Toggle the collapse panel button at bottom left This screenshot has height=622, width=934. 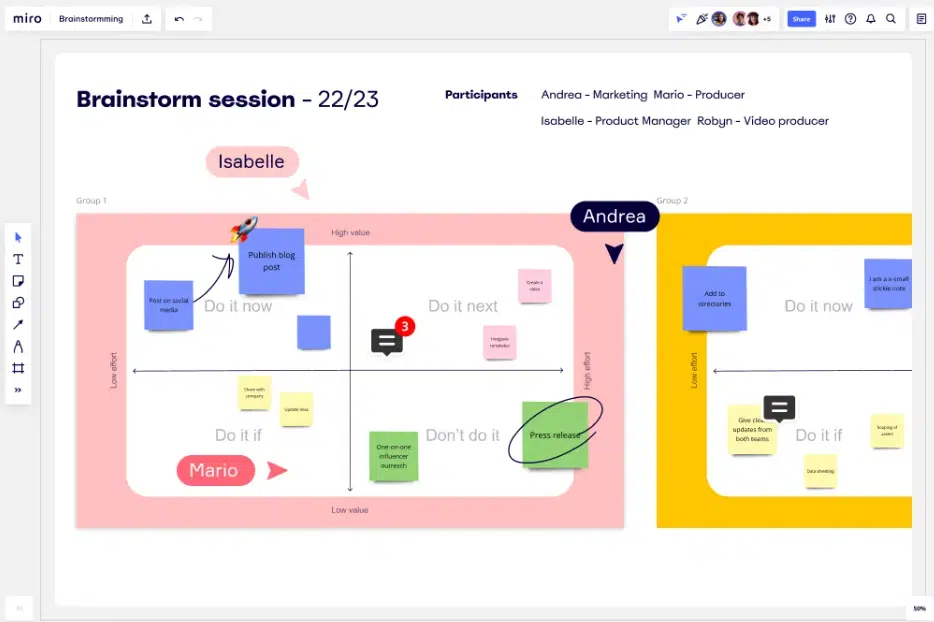[x=18, y=608]
